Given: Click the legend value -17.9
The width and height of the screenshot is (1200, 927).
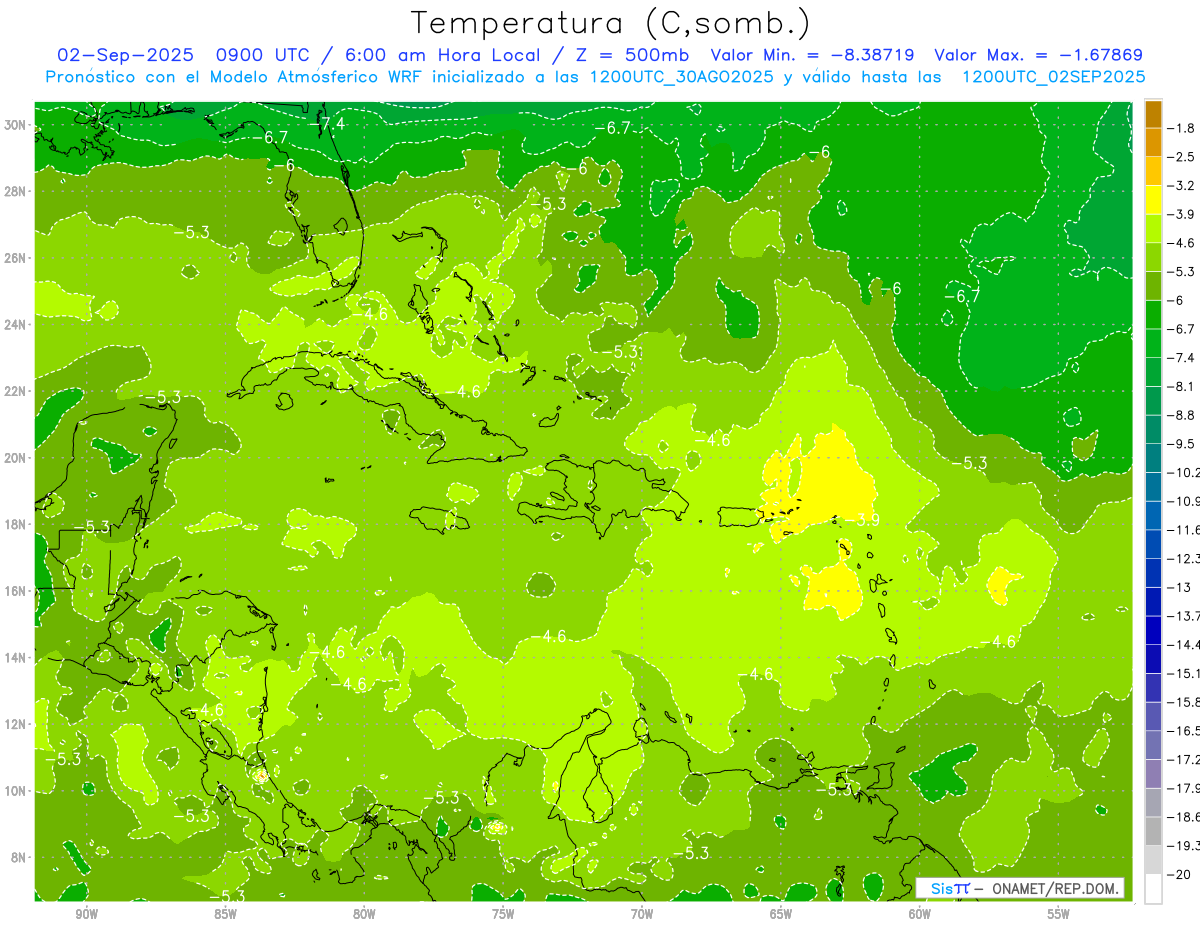Looking at the screenshot, I should (1183, 788).
